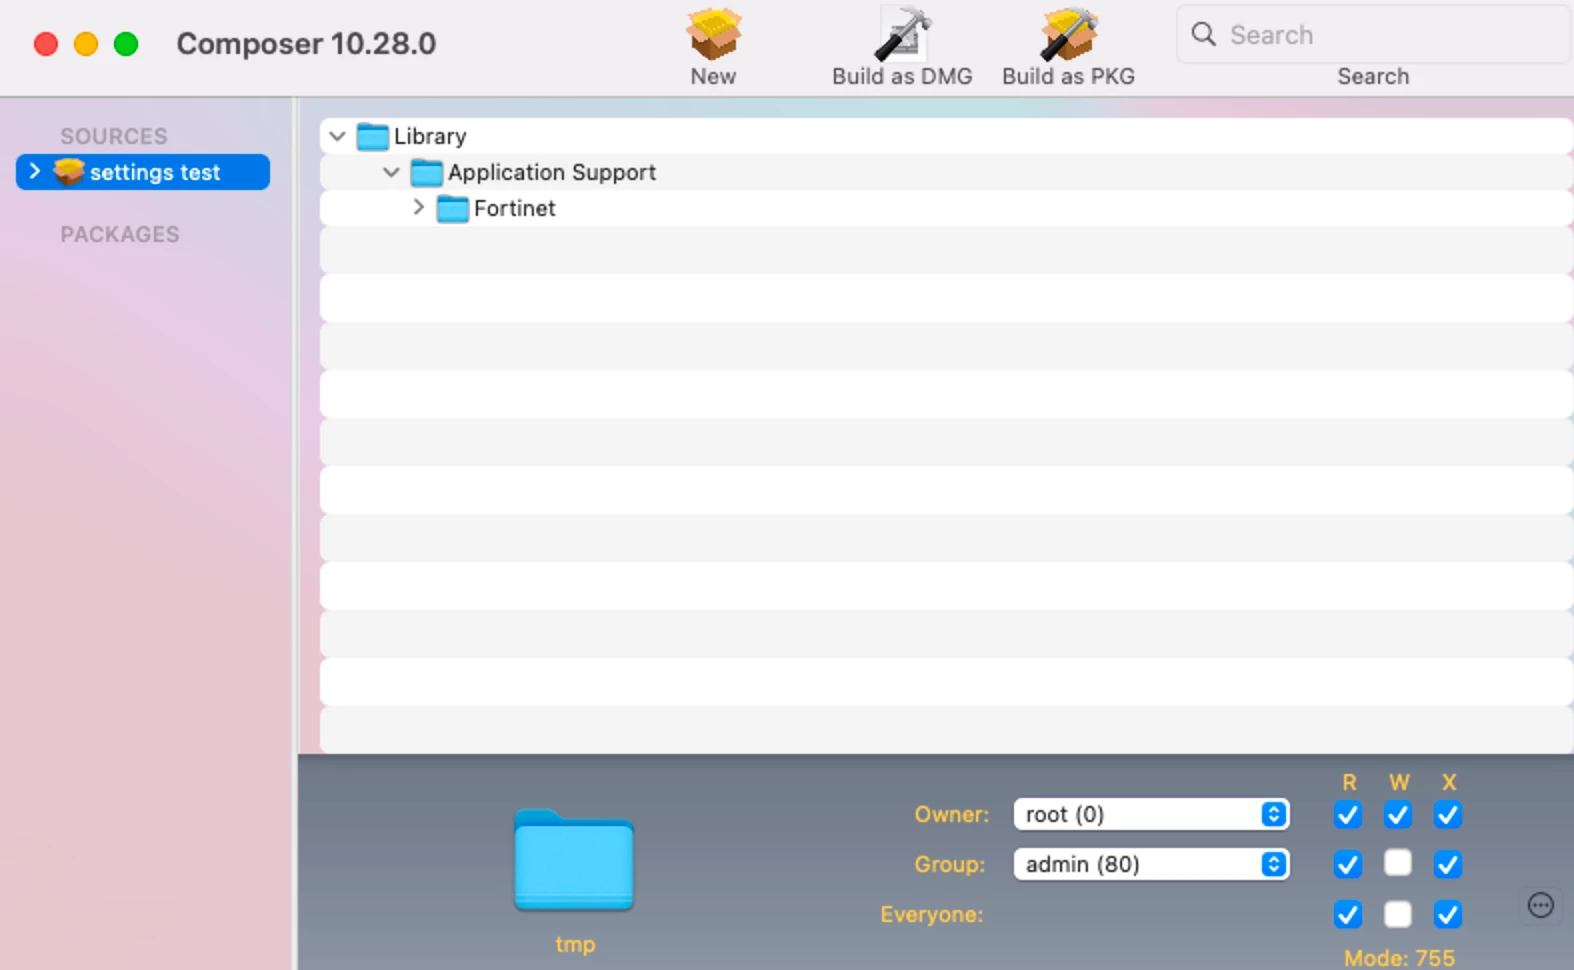Click the tmp folder name label
Image resolution: width=1574 pixels, height=970 pixels.
point(575,944)
